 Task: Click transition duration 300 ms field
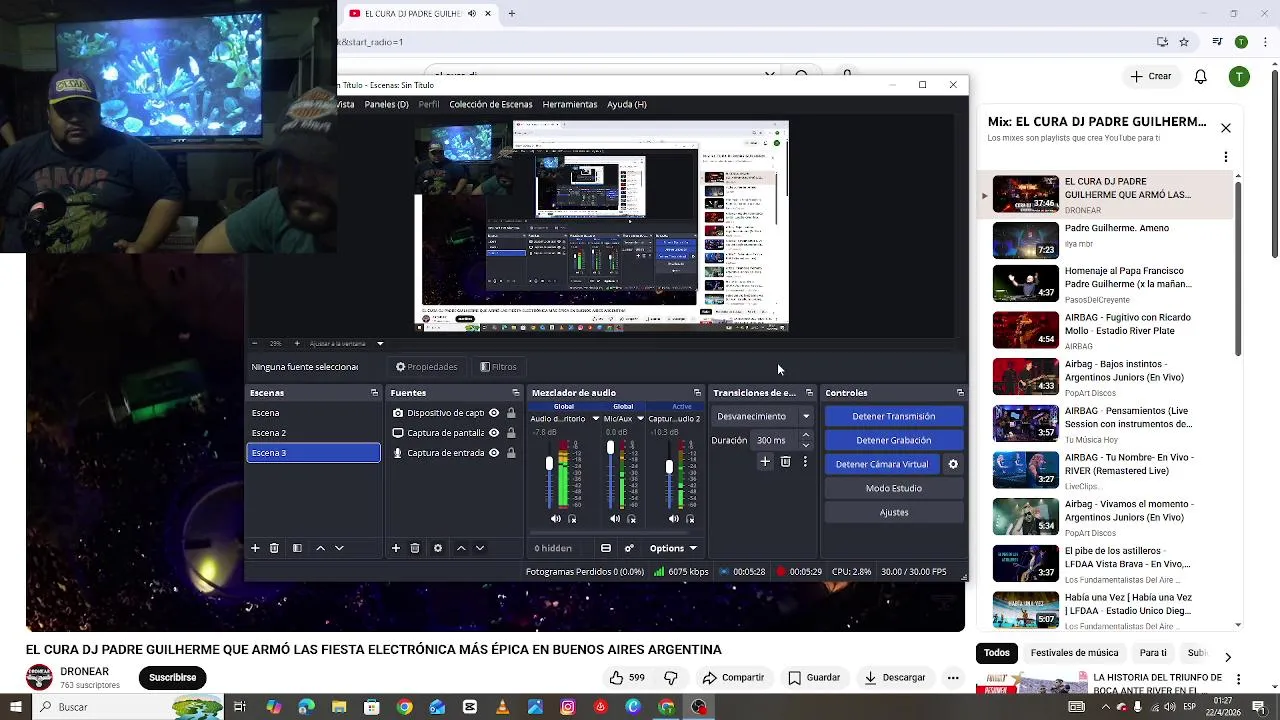pos(776,440)
